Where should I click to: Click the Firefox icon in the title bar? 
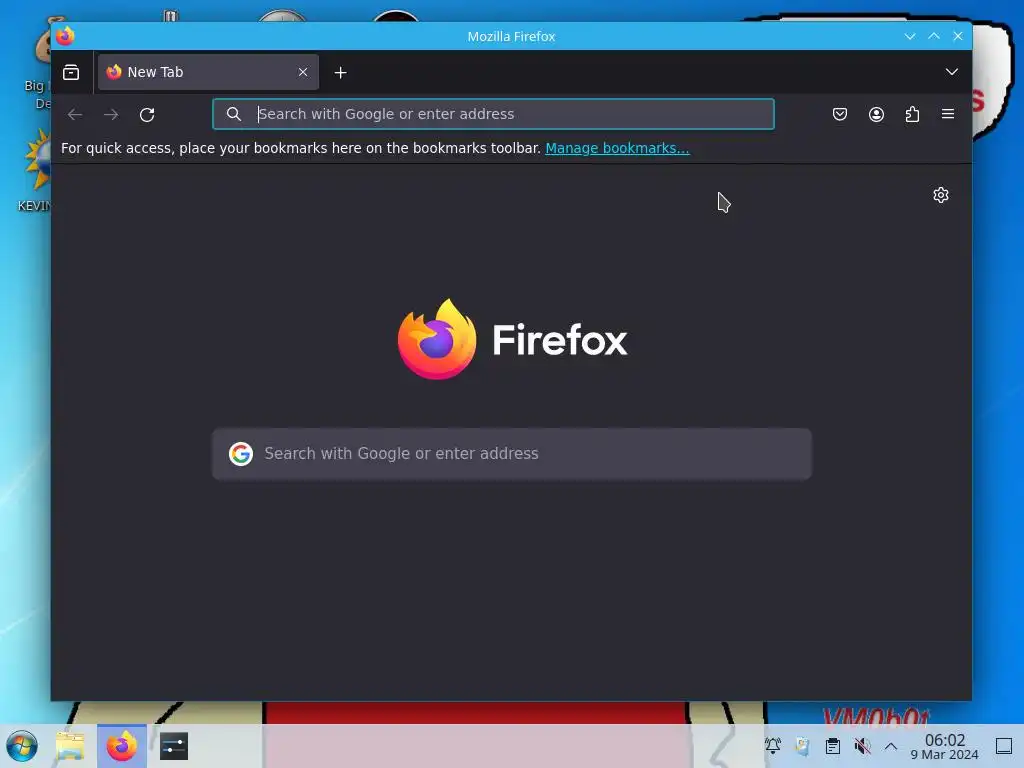[65, 36]
